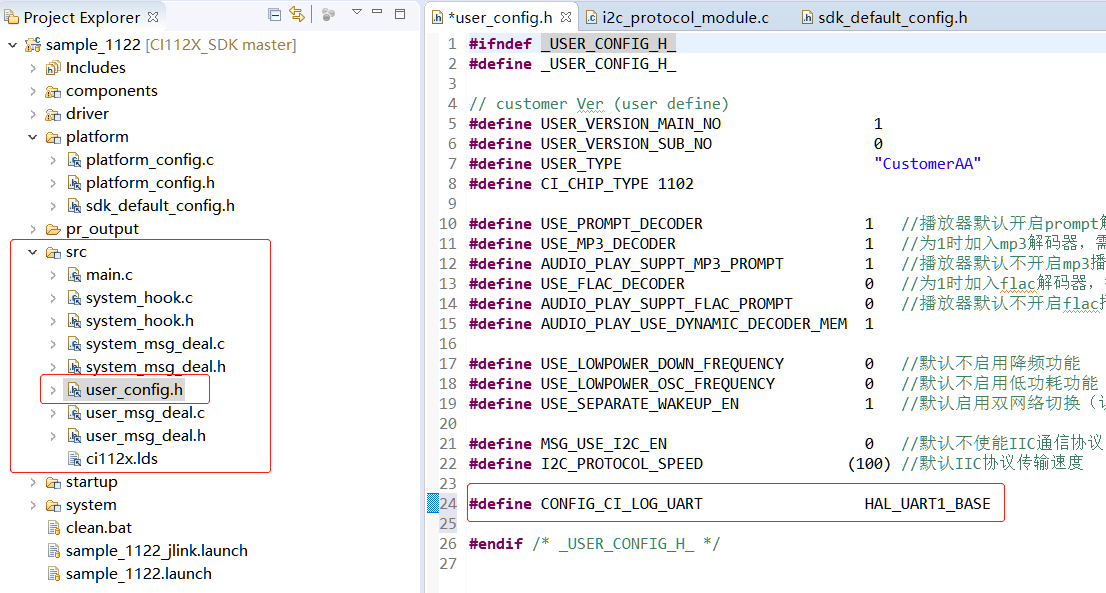The width and height of the screenshot is (1106, 593).
Task: Click the [CI112X_SDK master] branch label
Action: (x=221, y=45)
